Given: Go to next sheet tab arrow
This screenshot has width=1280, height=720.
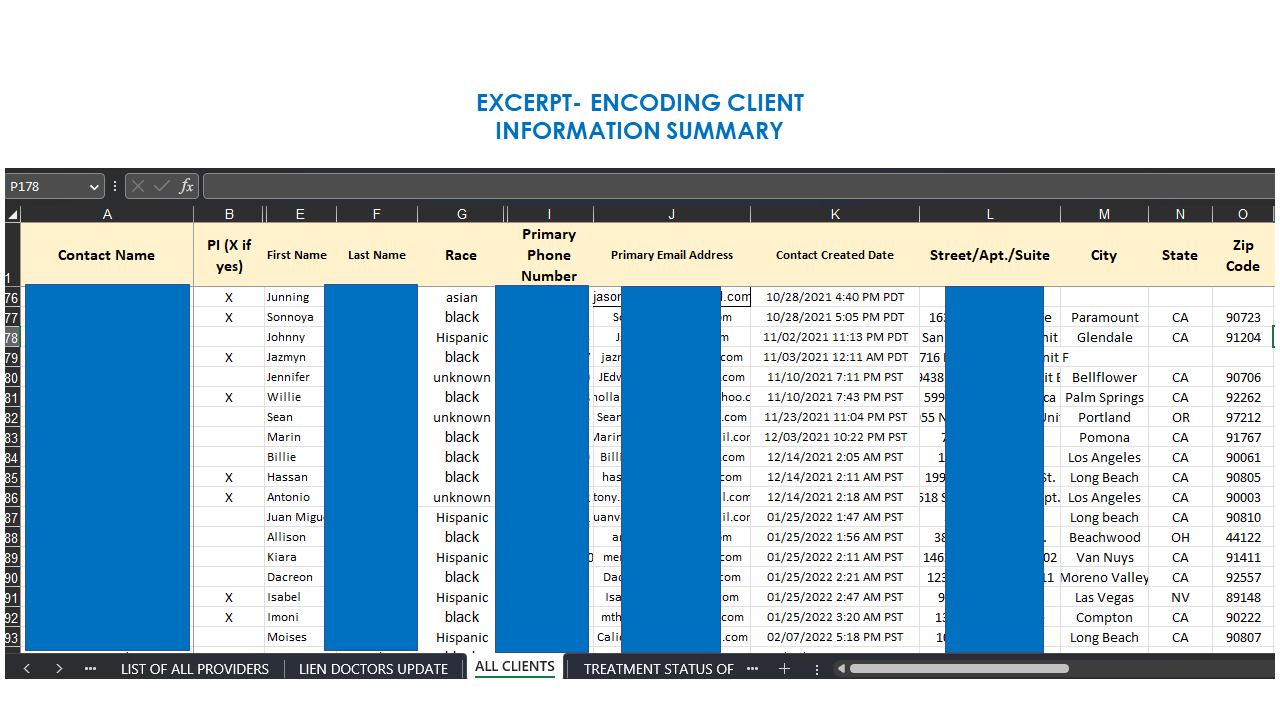Looking at the screenshot, I should point(59,668).
